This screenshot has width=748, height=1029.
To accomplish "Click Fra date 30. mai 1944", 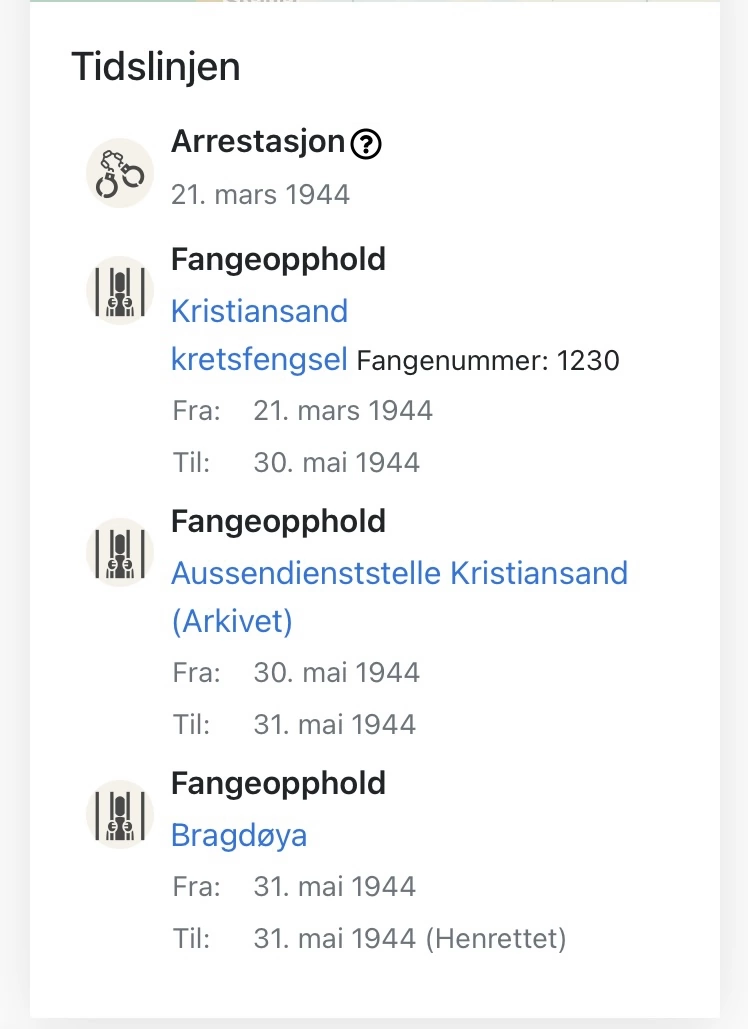I will coord(337,673).
